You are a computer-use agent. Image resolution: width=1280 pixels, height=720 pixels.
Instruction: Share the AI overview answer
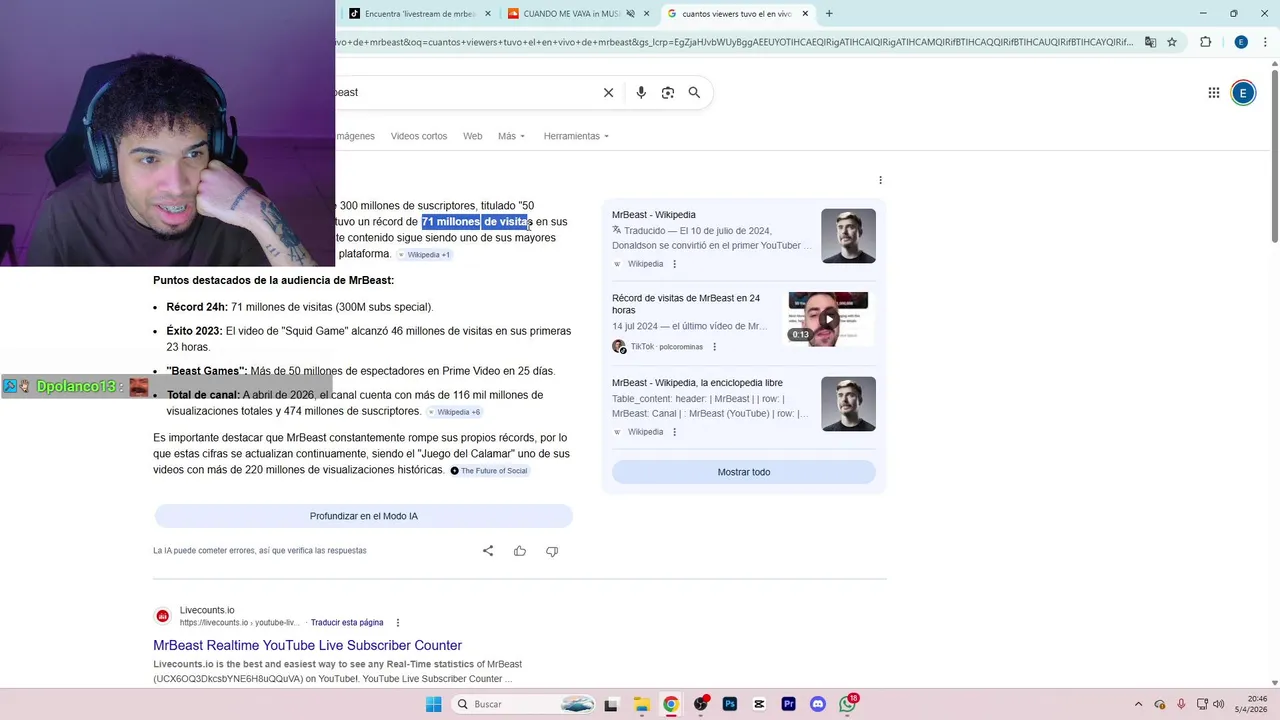pyautogui.click(x=488, y=551)
